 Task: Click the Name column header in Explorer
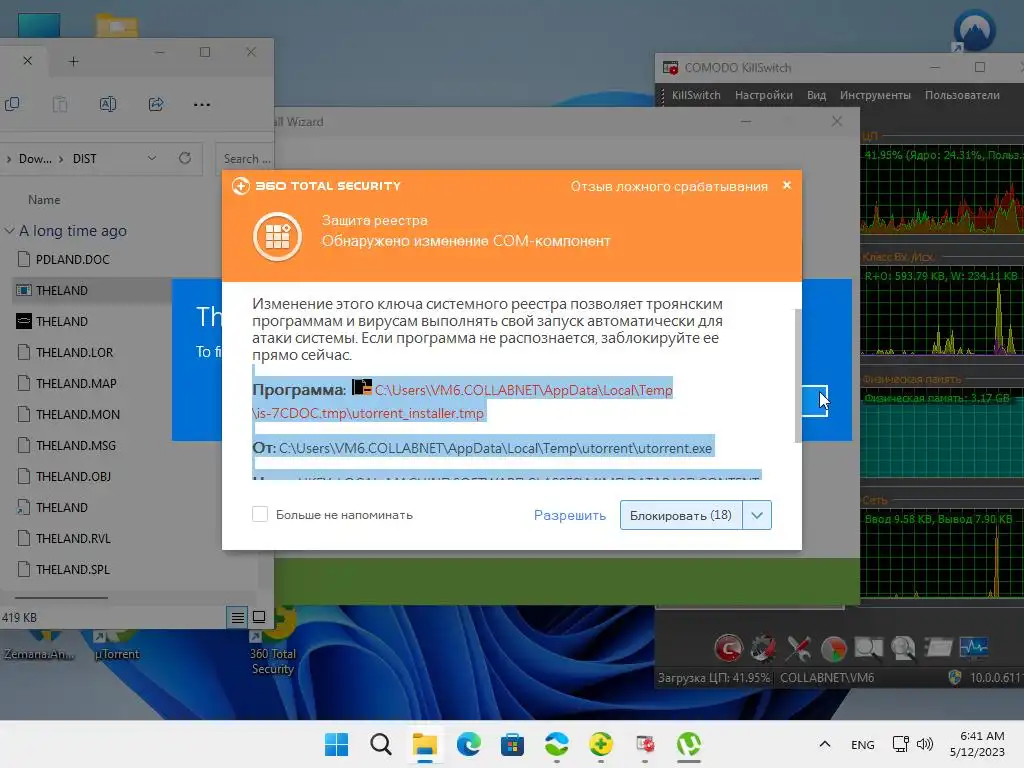(44, 200)
